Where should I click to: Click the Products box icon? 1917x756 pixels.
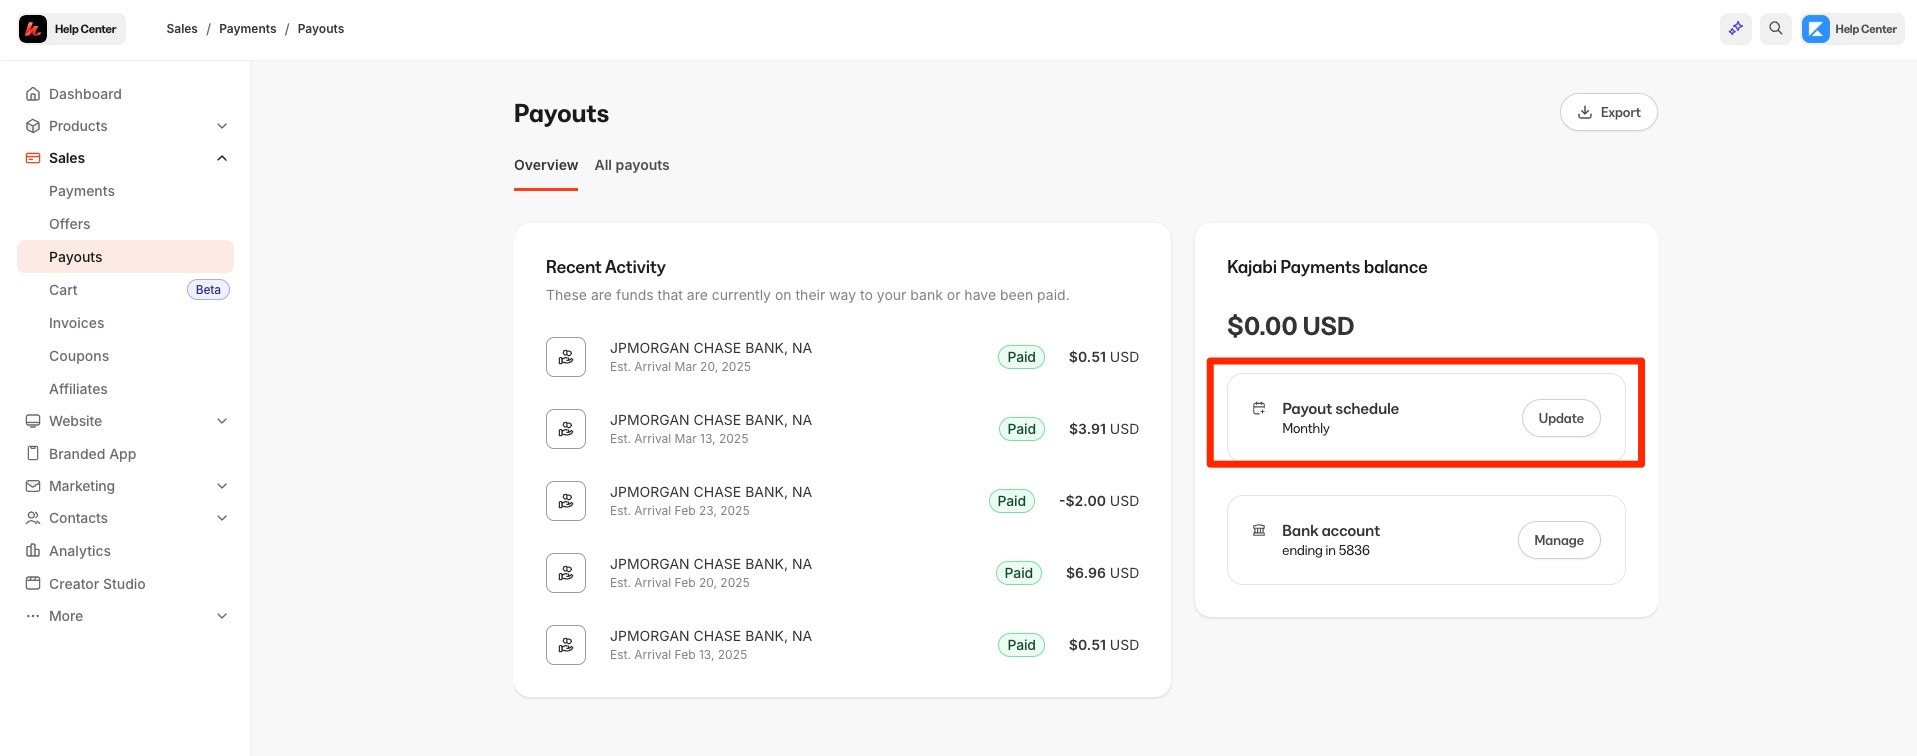pyautogui.click(x=33, y=126)
